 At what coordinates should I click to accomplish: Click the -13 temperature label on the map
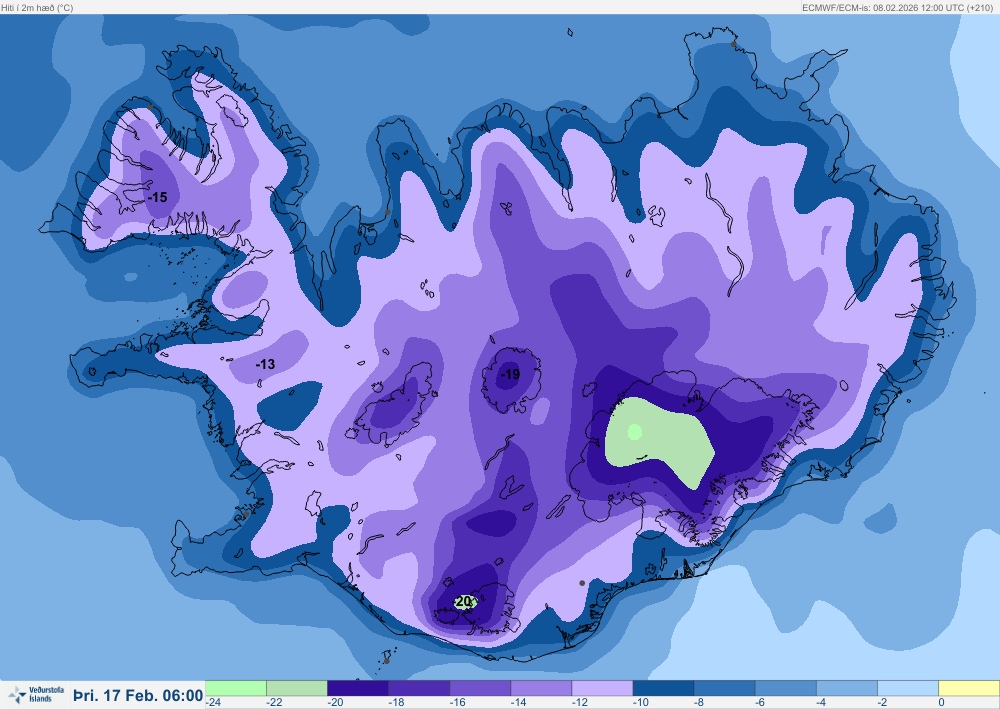(x=265, y=364)
